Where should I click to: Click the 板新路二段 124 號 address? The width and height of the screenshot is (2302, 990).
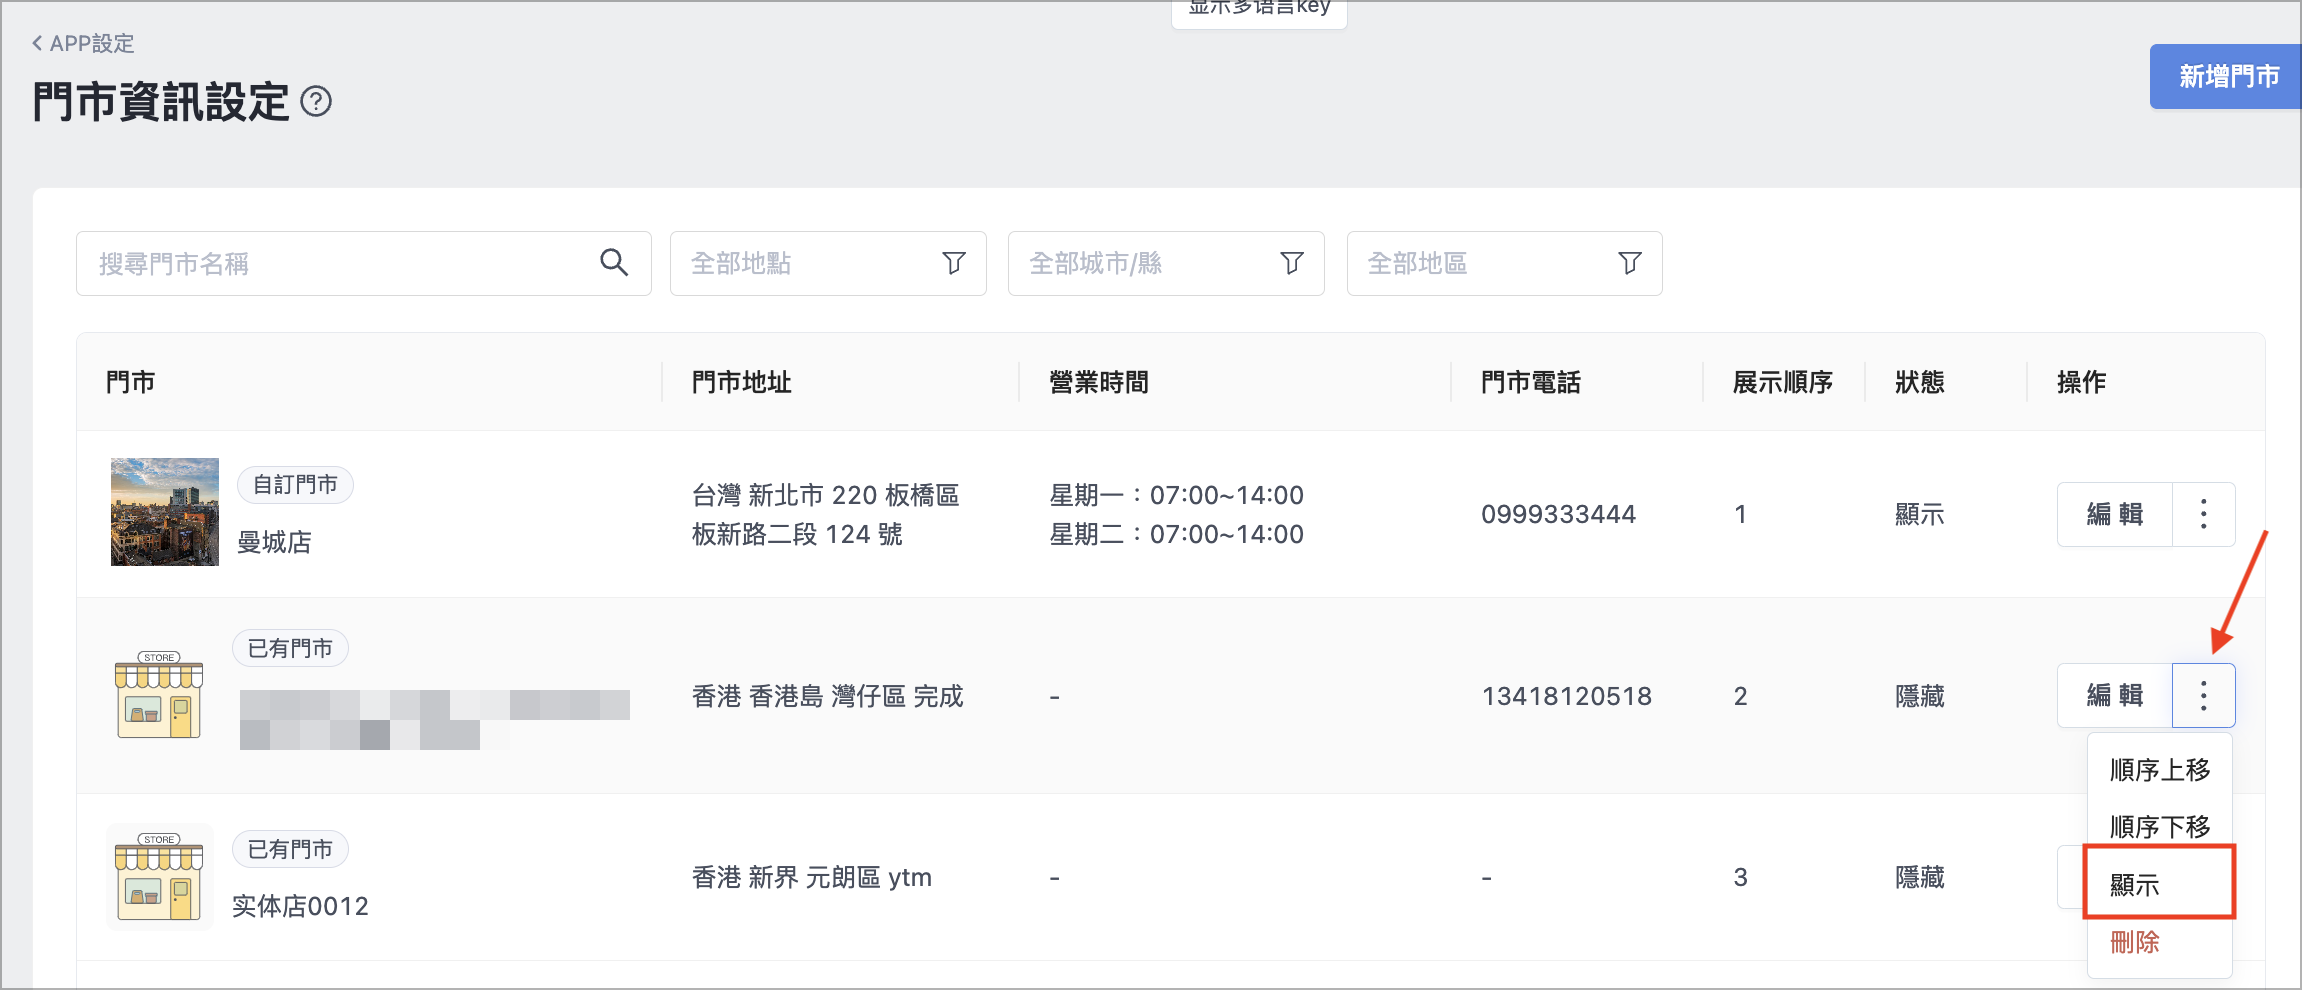click(797, 534)
